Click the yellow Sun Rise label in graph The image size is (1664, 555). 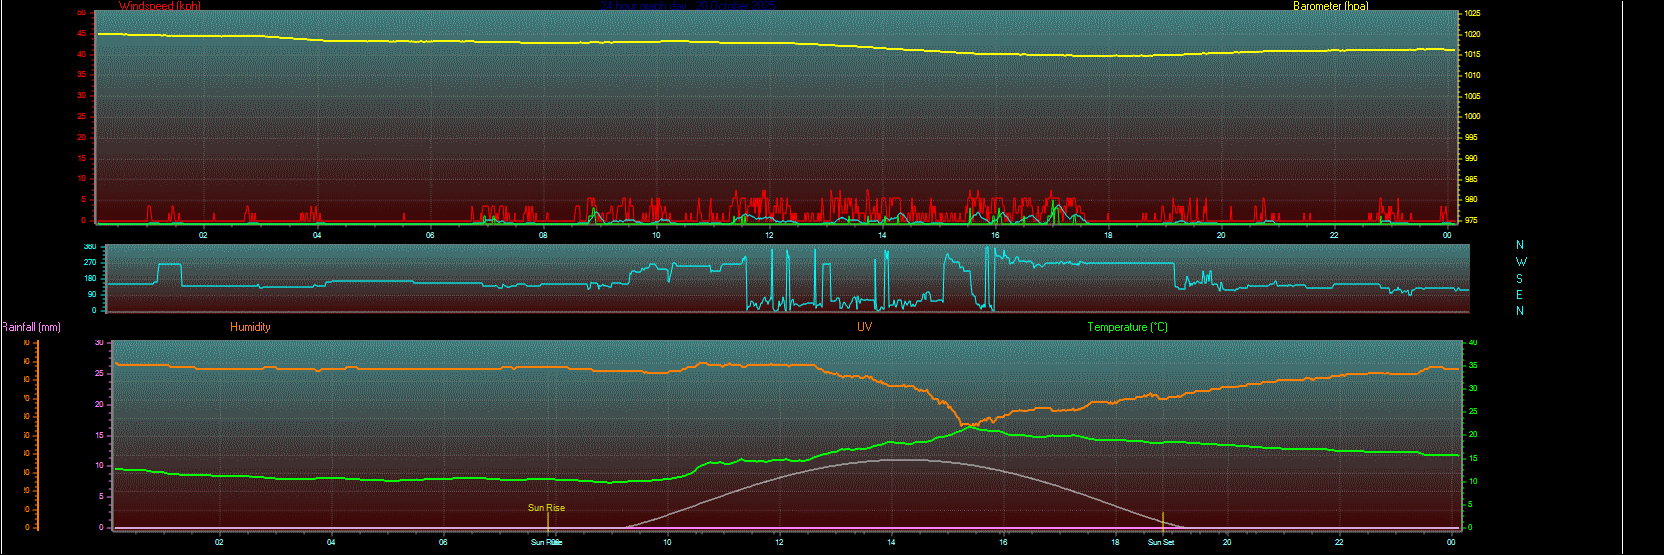(546, 508)
